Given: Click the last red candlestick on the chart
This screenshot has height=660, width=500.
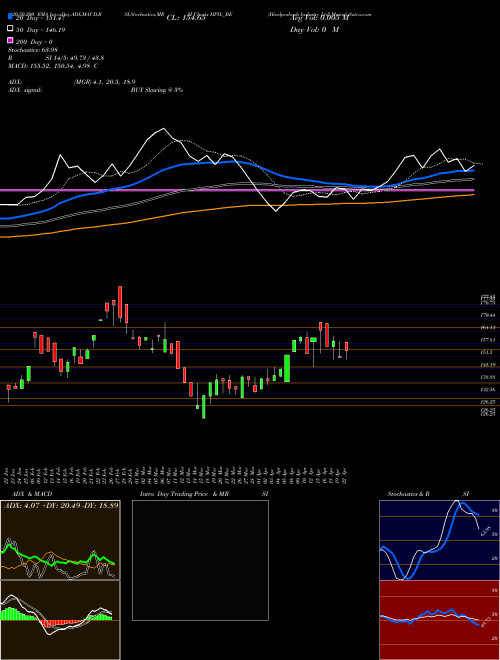Looking at the screenshot, I should 346,347.
